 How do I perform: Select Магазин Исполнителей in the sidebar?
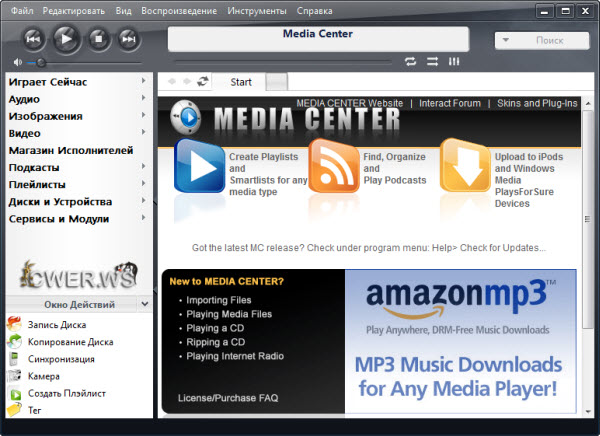[71, 150]
